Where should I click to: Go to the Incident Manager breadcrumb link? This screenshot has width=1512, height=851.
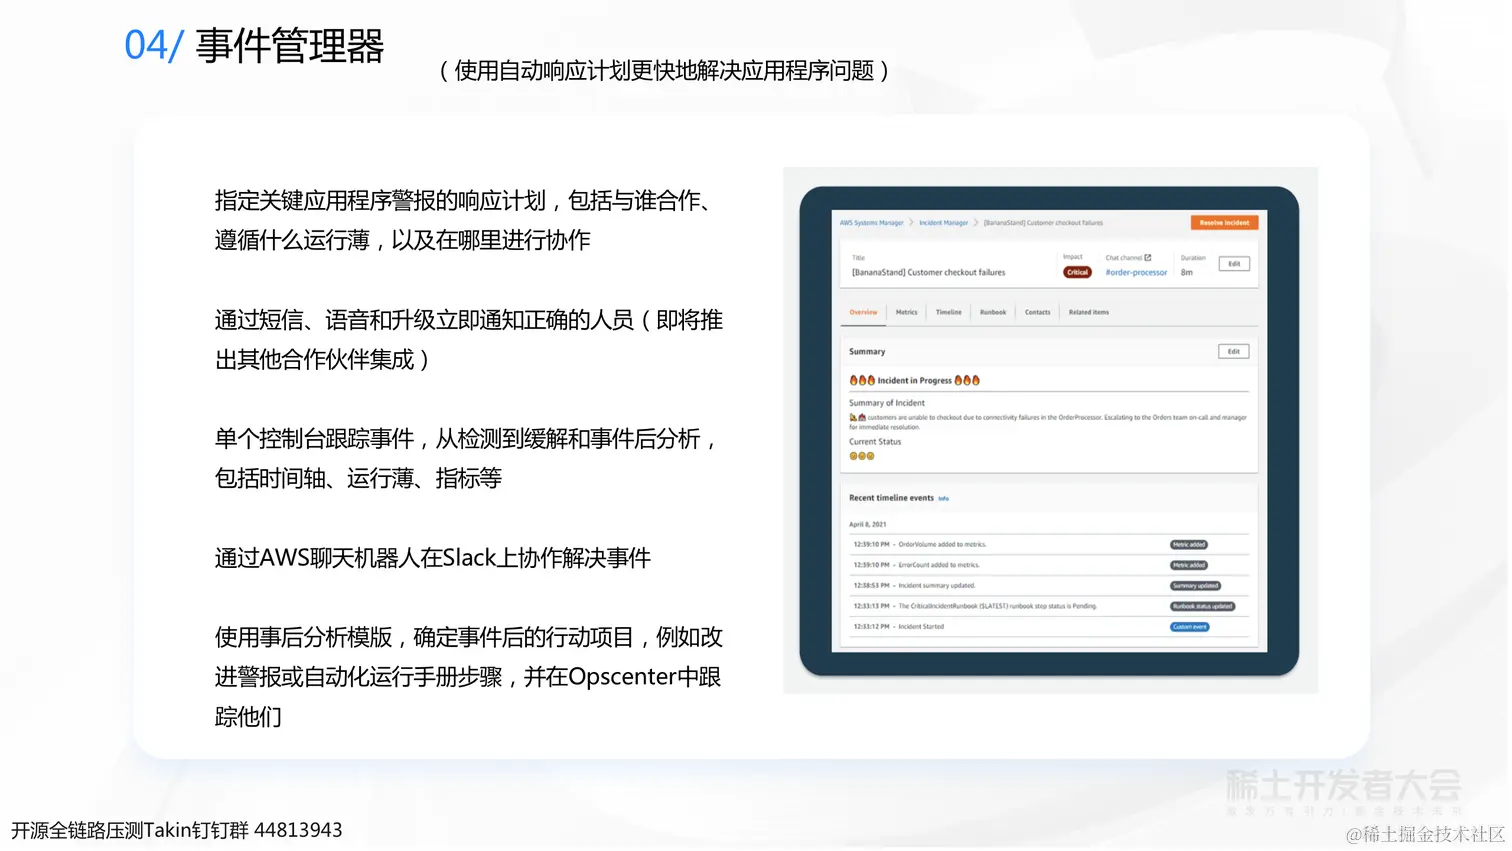944,223
